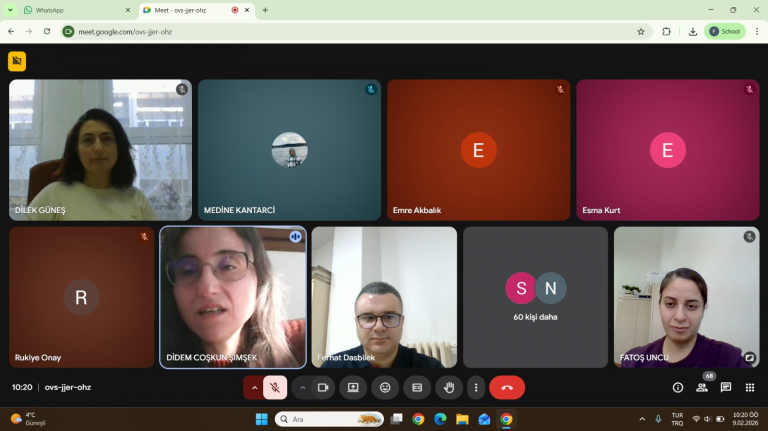Open the emoji reactions icon
Image resolution: width=768 pixels, height=431 pixels.
pos(385,387)
